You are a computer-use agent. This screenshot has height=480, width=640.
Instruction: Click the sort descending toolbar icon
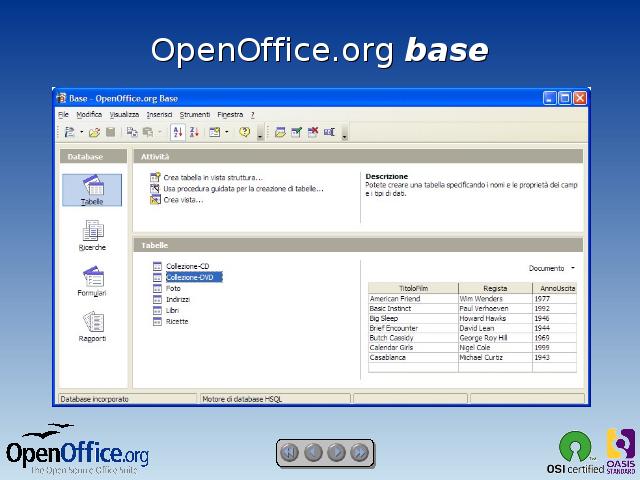pyautogui.click(x=195, y=132)
